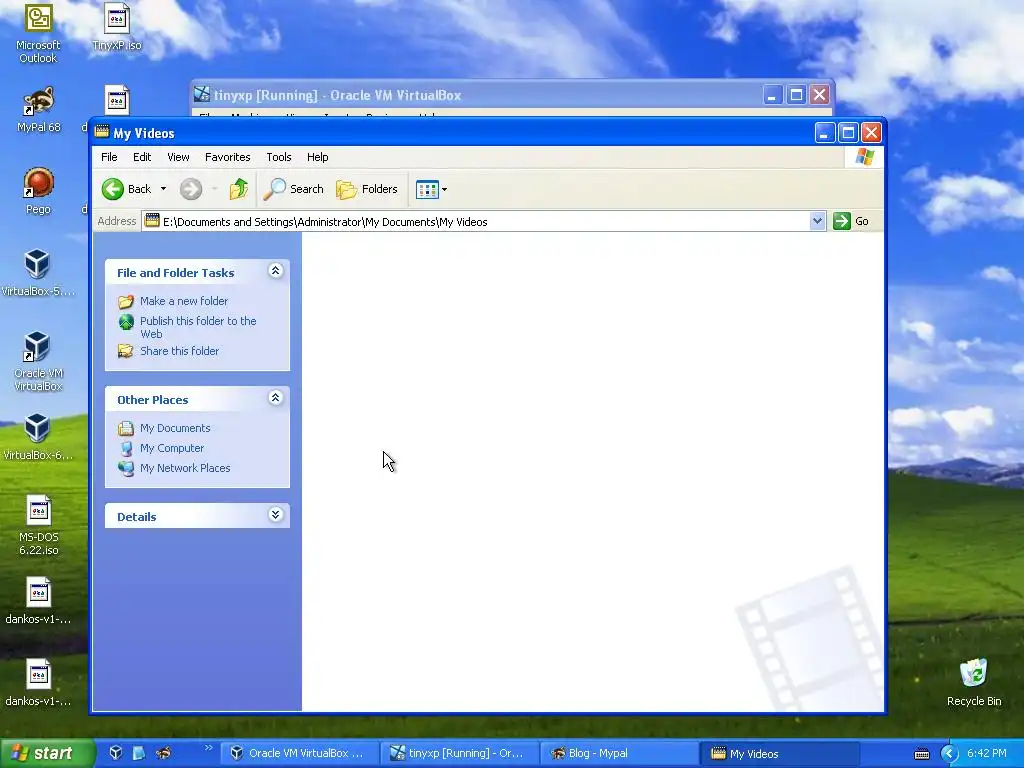
Task: Collapse the File and Folder Tasks panel
Action: click(276, 271)
